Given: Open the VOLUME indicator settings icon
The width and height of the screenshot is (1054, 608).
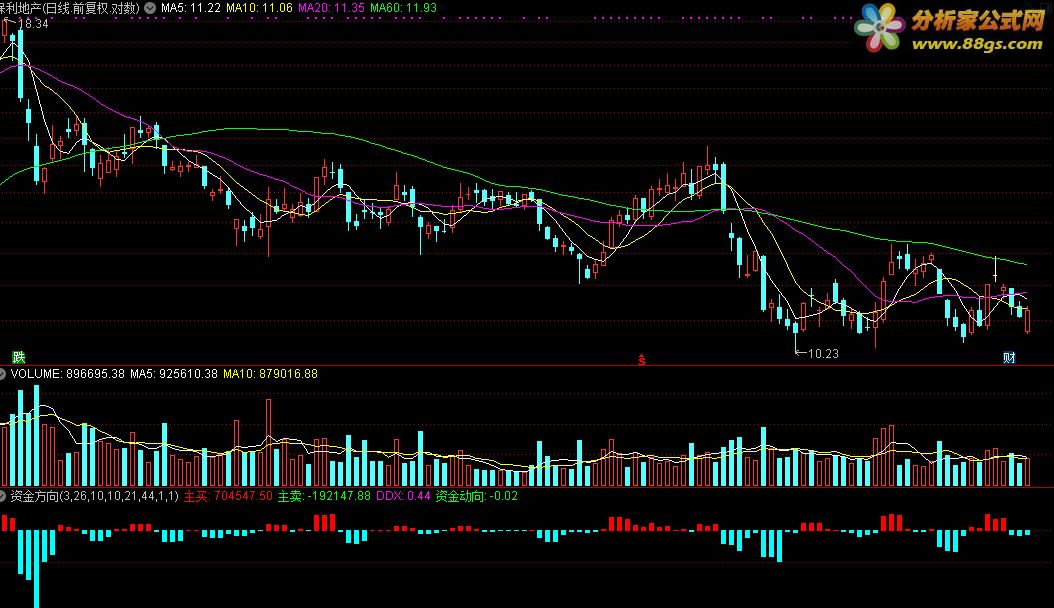Looking at the screenshot, I should click(x=3, y=374).
